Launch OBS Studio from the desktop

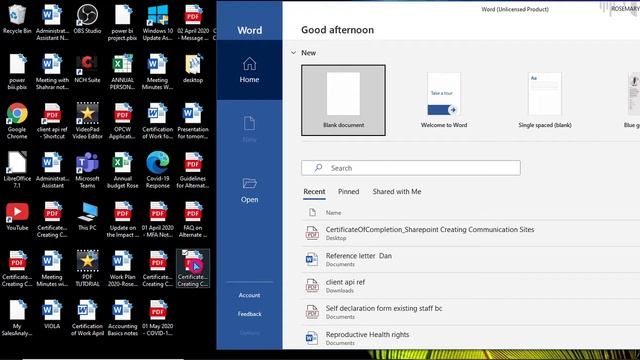(87, 19)
